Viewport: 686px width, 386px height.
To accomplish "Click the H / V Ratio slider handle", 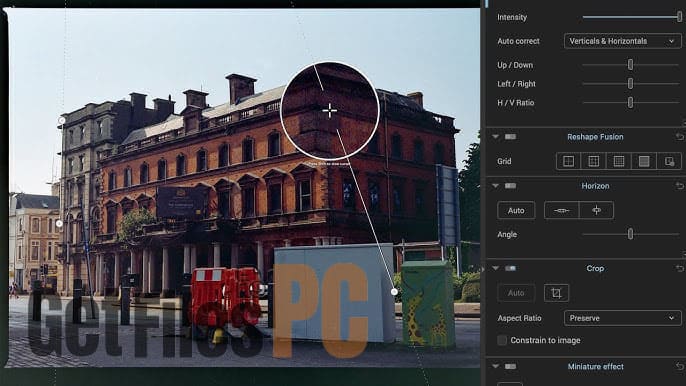I will point(630,102).
